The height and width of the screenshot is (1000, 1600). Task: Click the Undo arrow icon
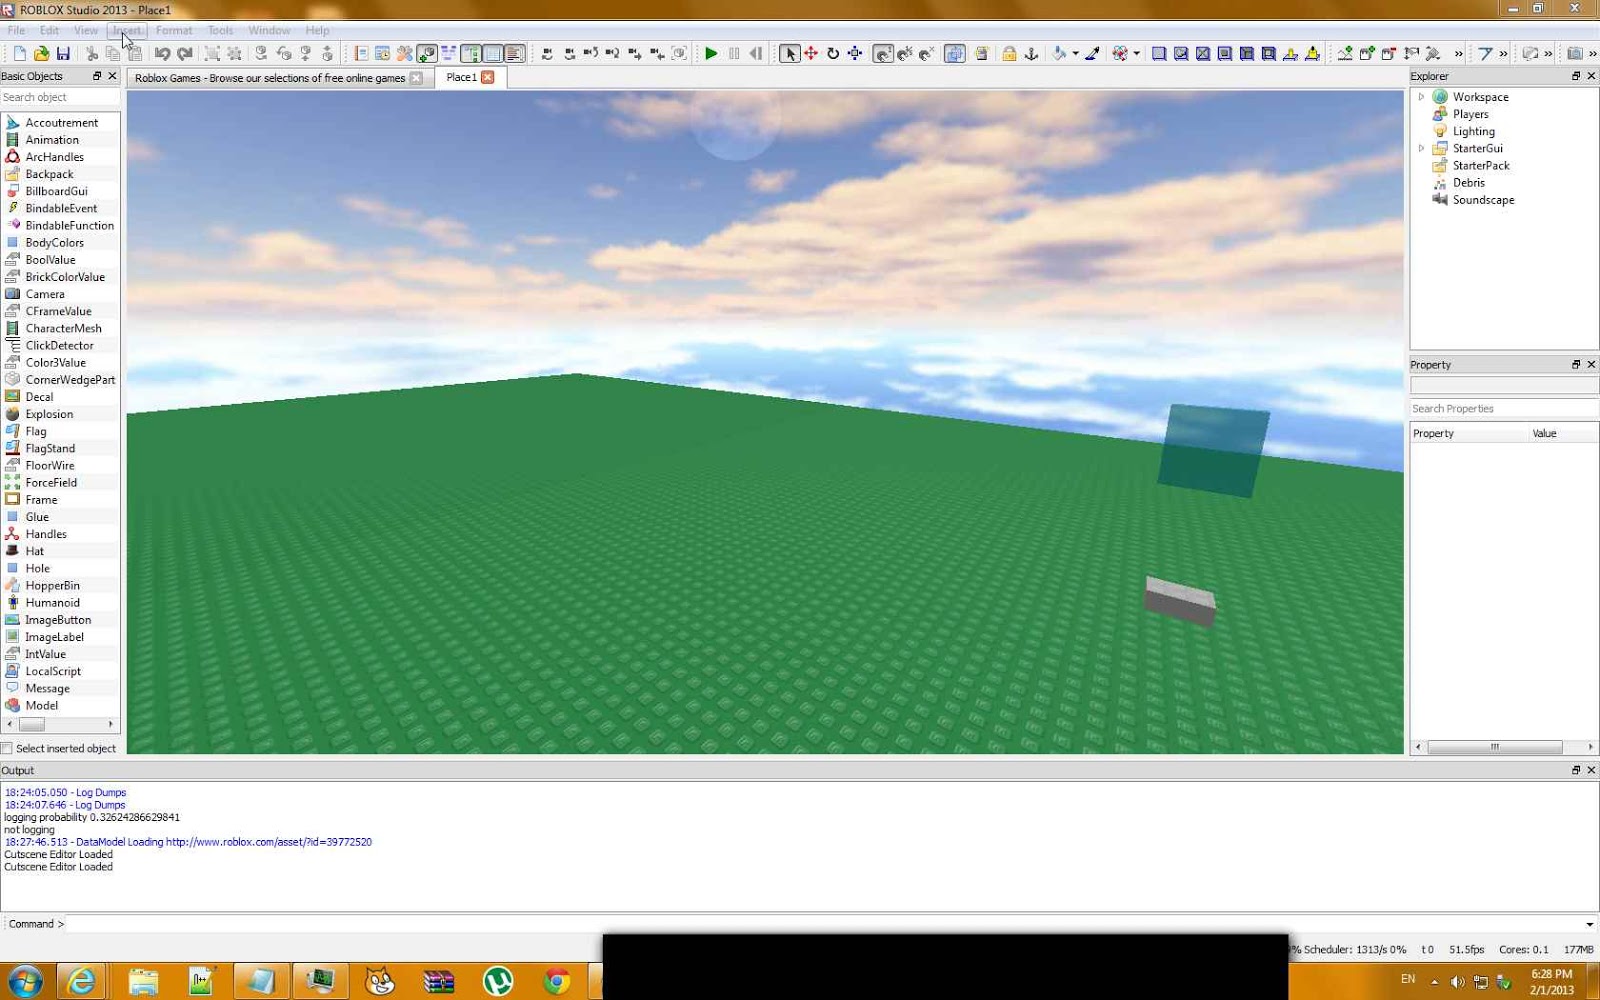coord(162,54)
